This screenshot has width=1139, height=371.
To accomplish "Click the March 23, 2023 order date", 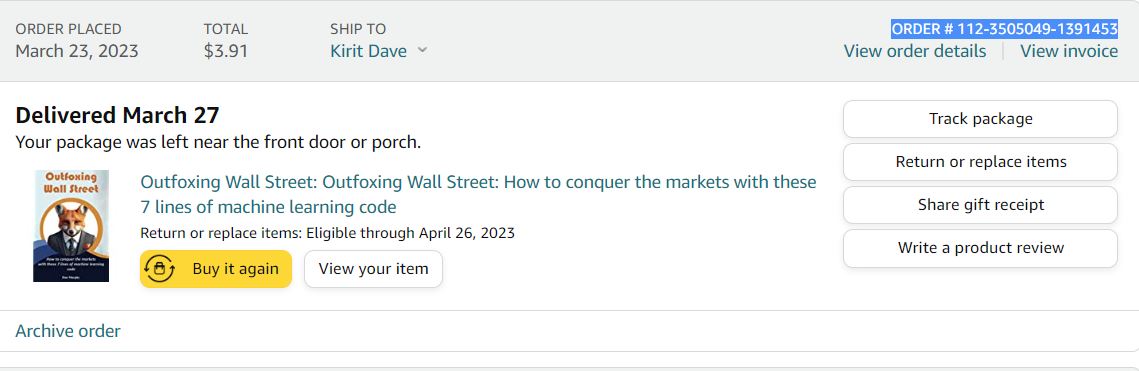I will (x=77, y=51).
